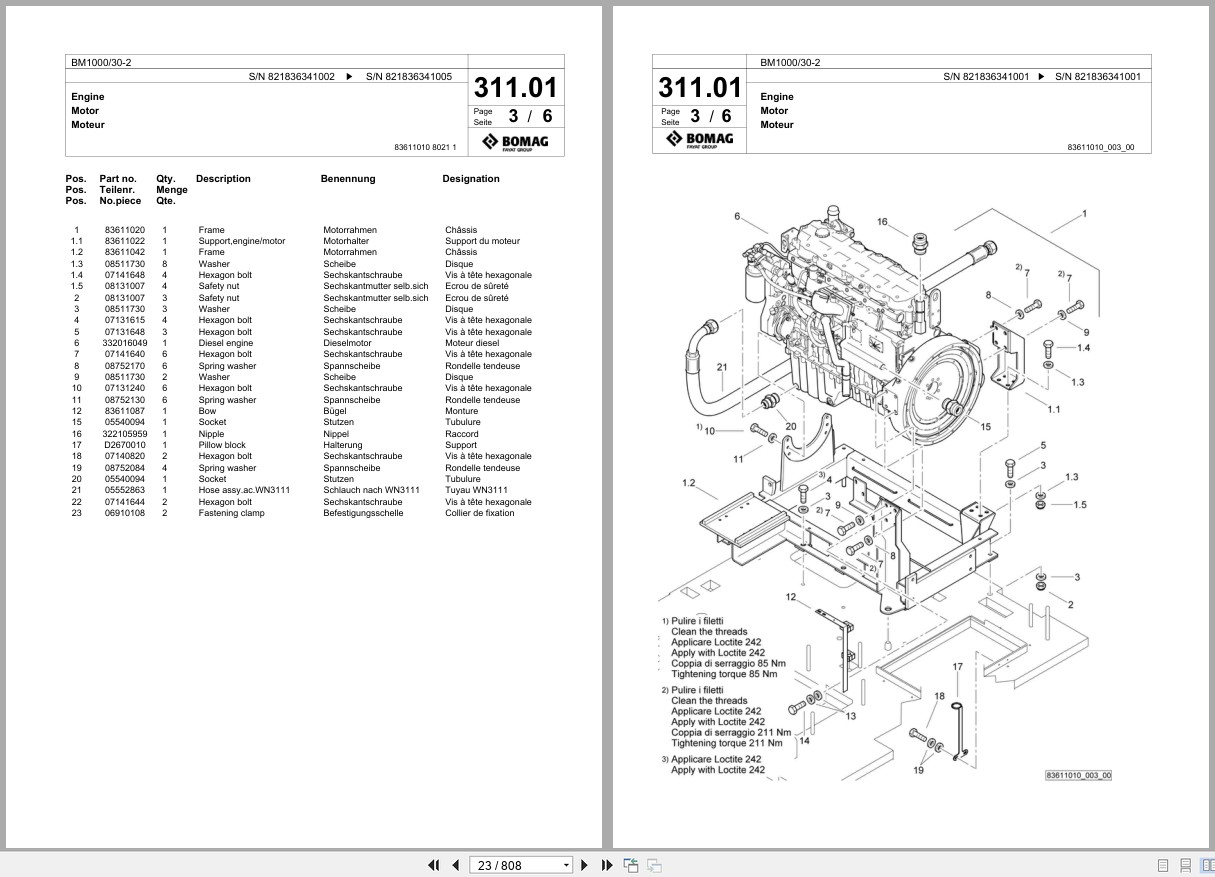The width and height of the screenshot is (1215, 877).
Task: Click callout number 12 near the bow
Action: (791, 597)
